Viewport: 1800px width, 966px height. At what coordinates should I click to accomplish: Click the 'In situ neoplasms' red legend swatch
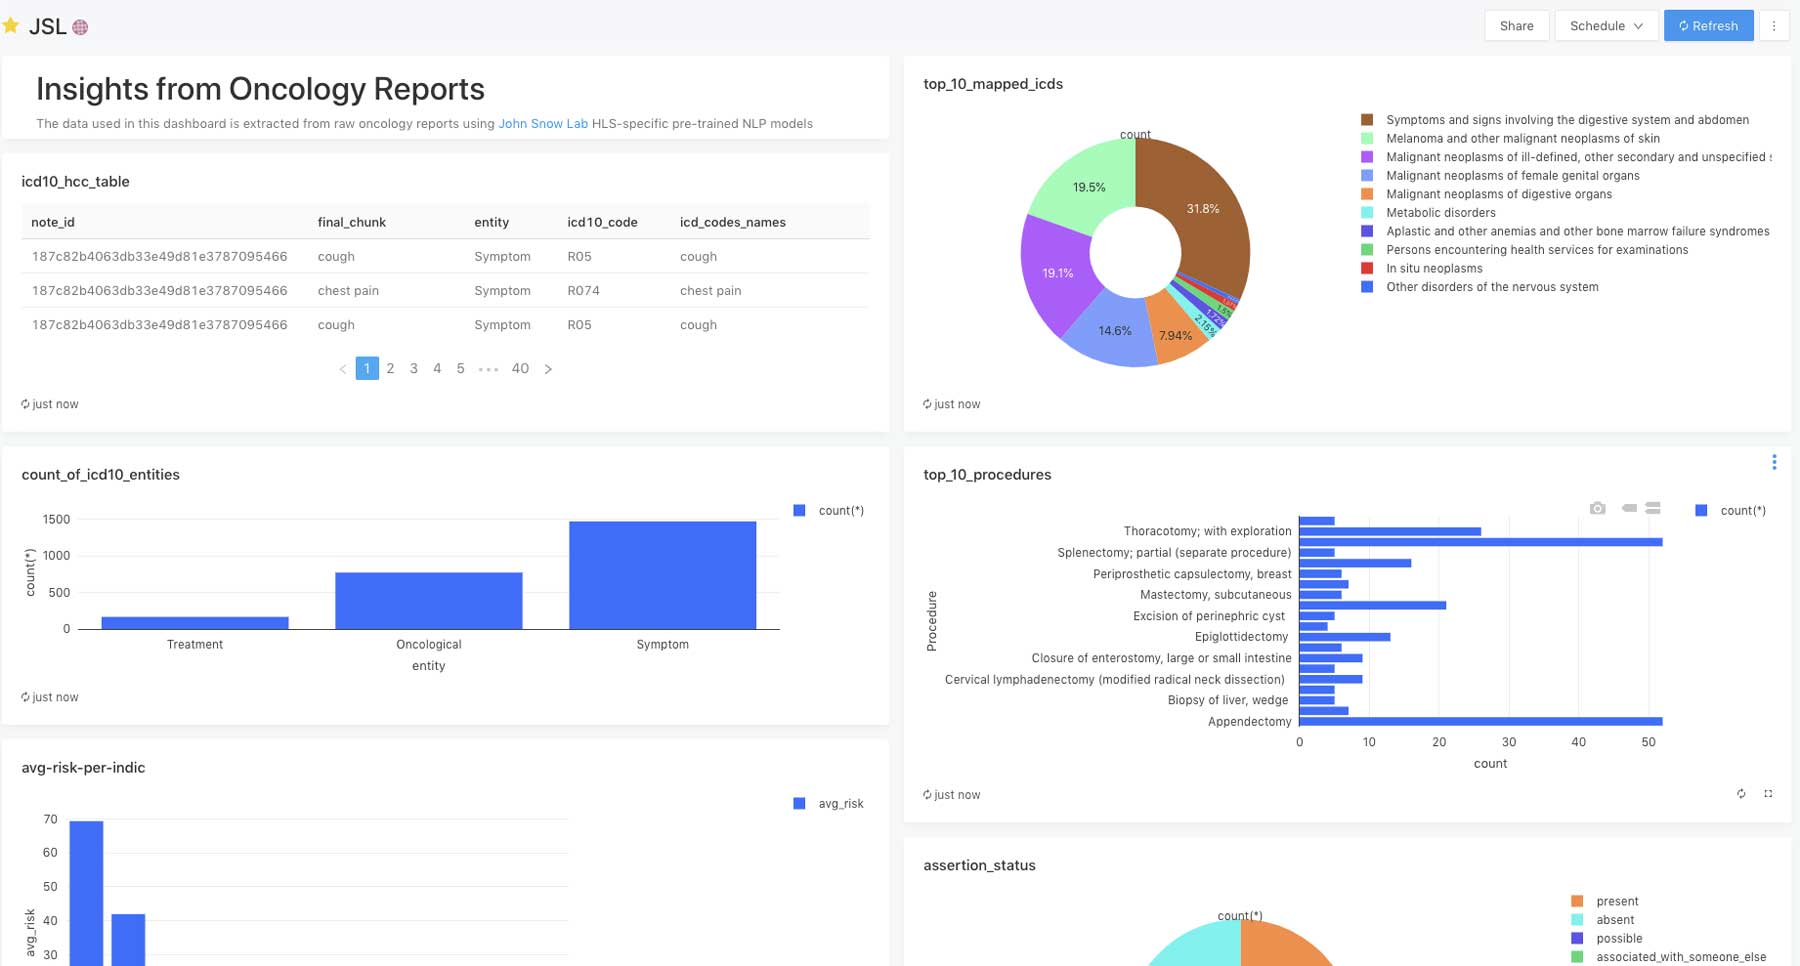pos(1367,269)
